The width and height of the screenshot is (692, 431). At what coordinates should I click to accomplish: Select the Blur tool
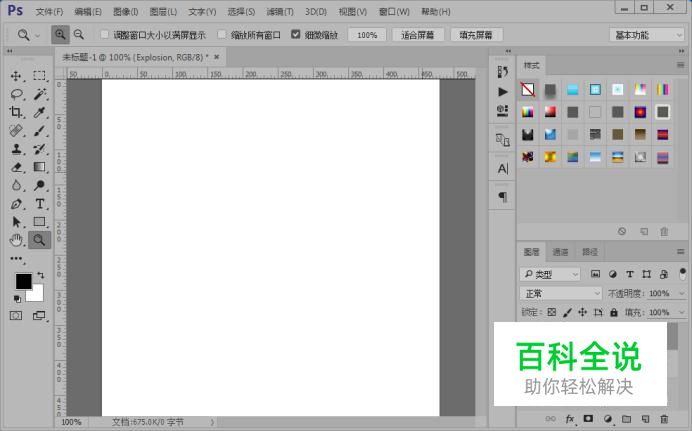coord(16,185)
